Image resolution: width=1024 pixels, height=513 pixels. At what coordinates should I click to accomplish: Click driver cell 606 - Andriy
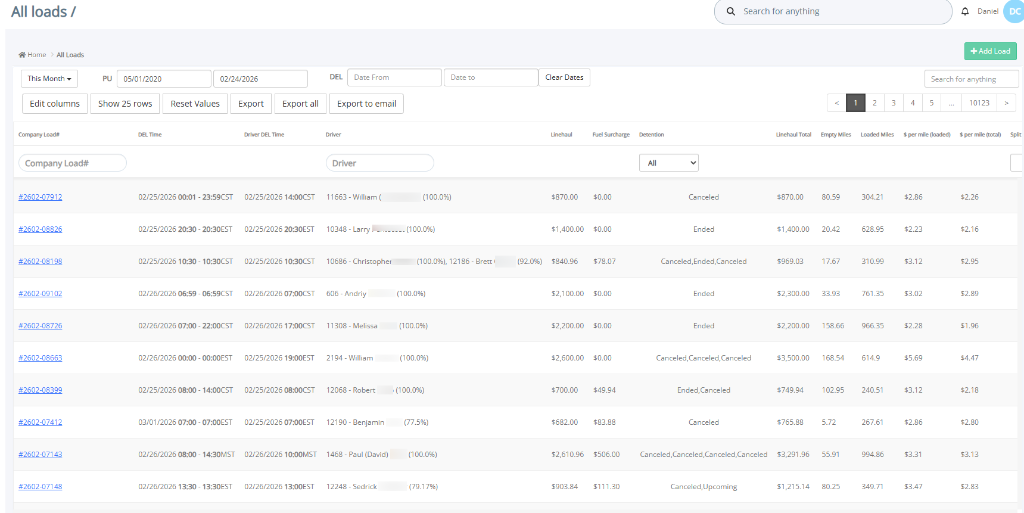(376, 294)
